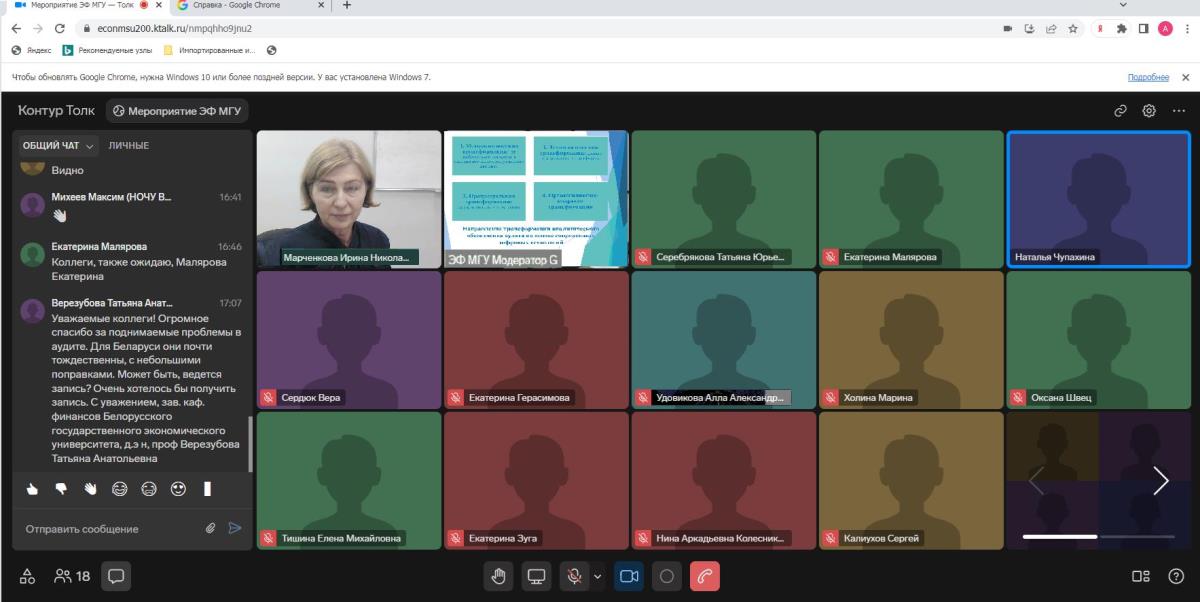
Task: Start screen sharing with the monitor icon
Action: (x=536, y=576)
